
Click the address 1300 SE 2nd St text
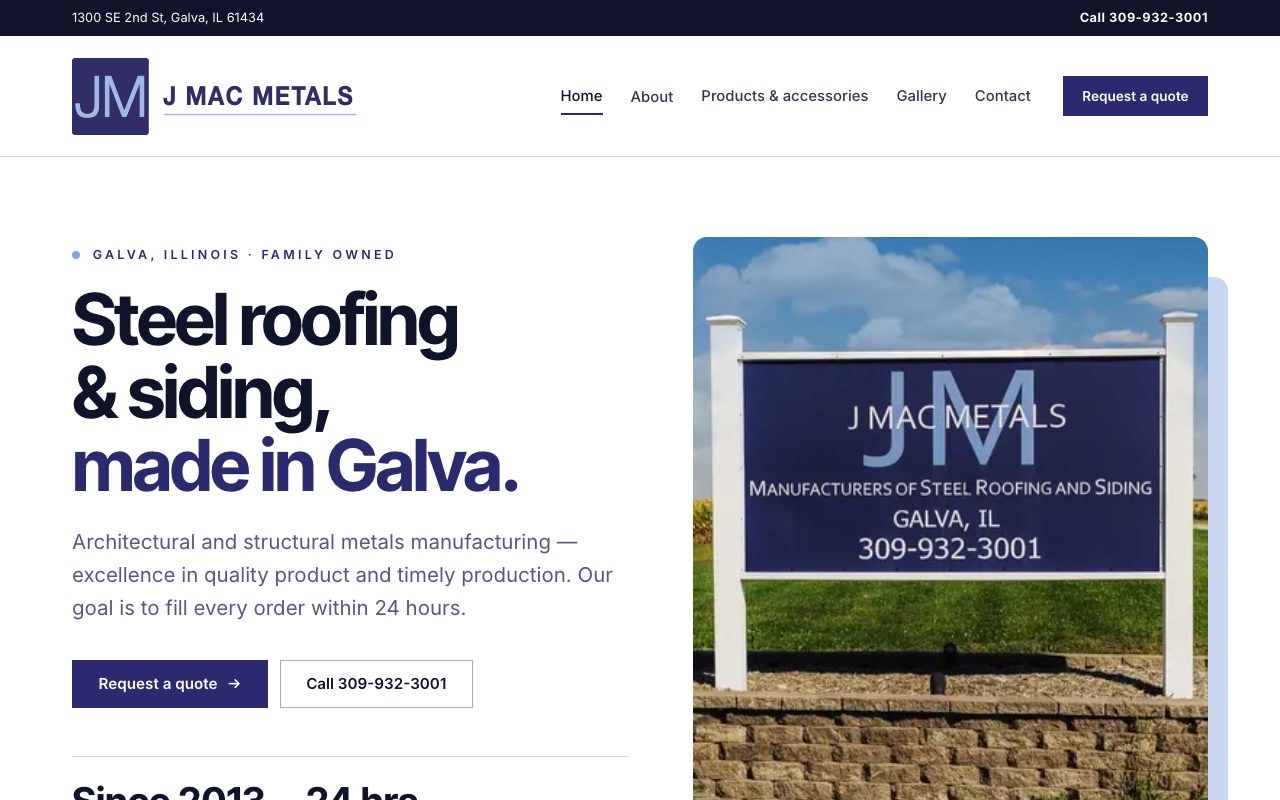168,17
